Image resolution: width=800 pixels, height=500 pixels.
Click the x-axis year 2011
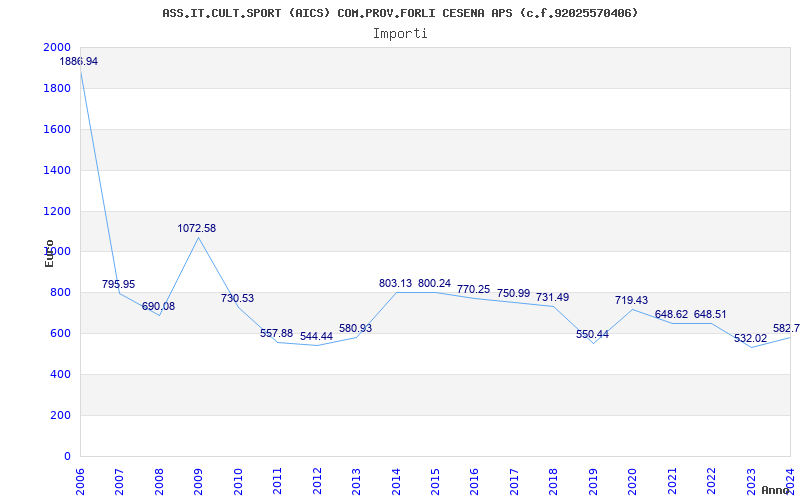(278, 480)
